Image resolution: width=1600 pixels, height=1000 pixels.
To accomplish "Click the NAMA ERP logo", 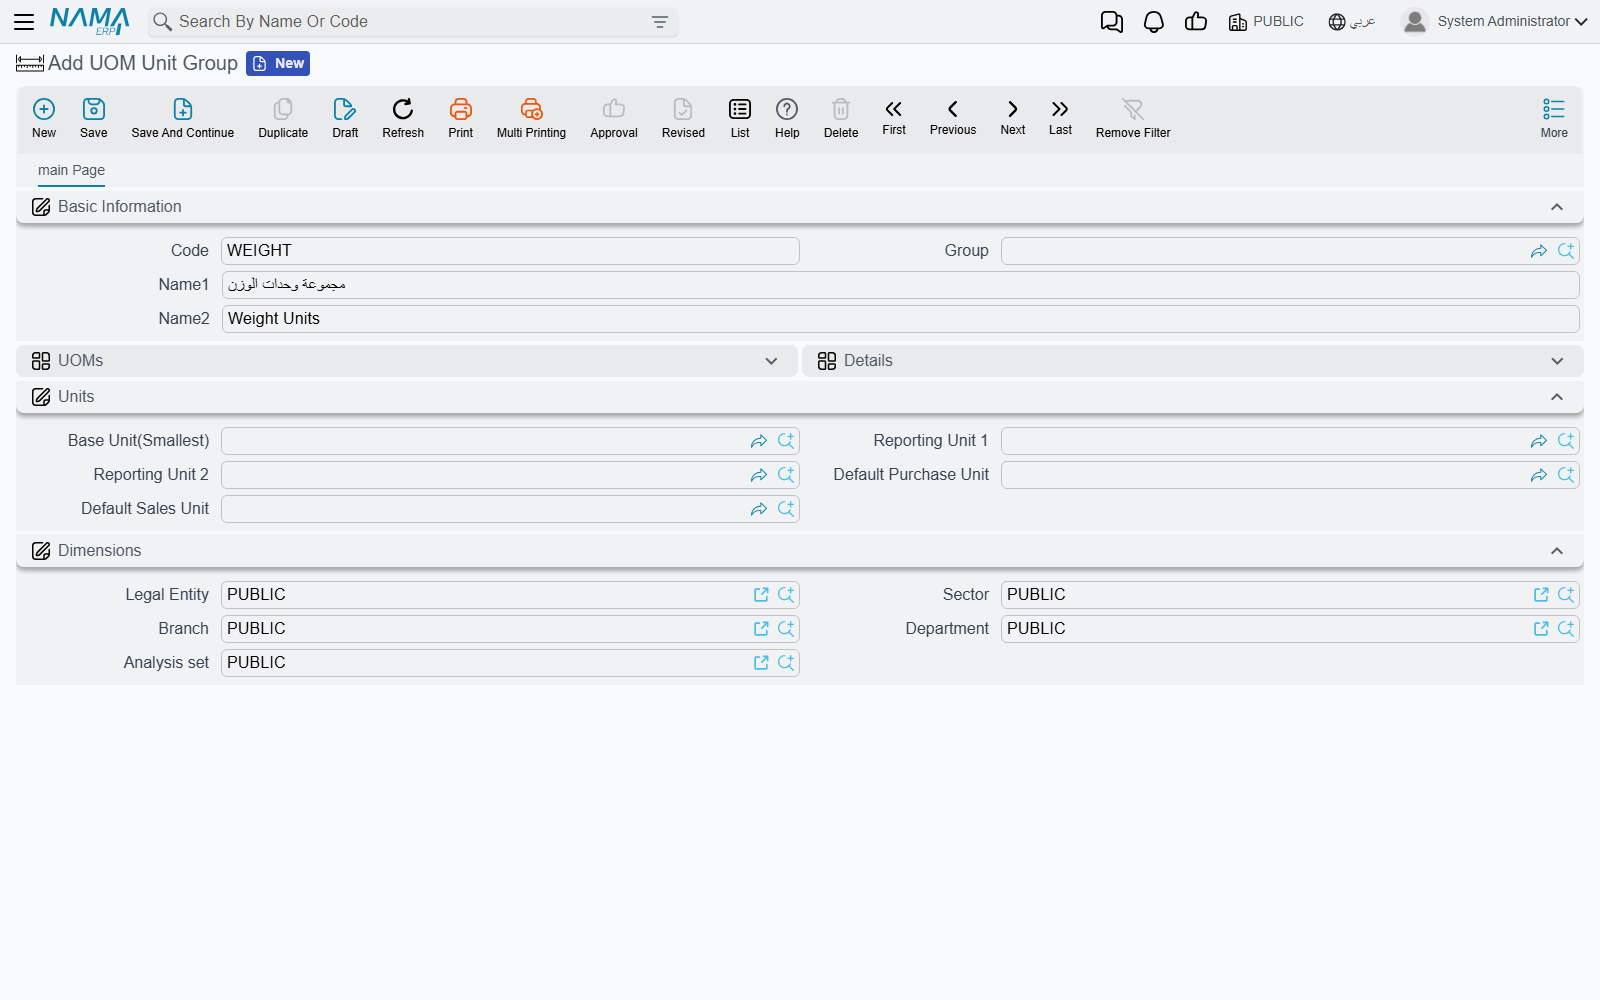I will point(90,22).
